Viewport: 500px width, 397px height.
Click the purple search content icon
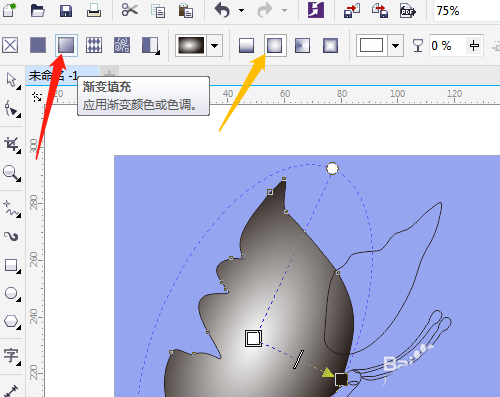[316, 10]
